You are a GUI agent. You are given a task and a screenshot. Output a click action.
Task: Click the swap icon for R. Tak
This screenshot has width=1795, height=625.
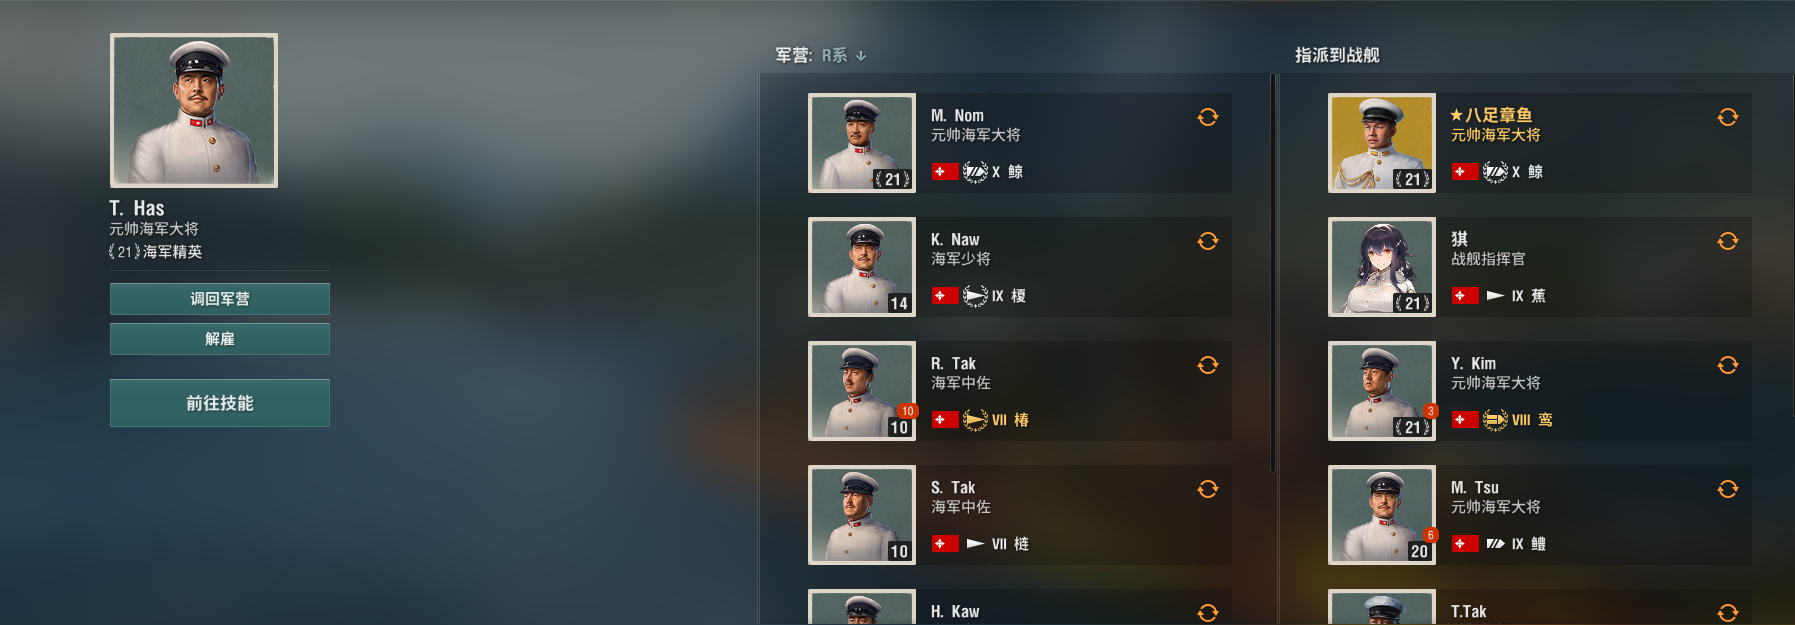pyautogui.click(x=1207, y=365)
